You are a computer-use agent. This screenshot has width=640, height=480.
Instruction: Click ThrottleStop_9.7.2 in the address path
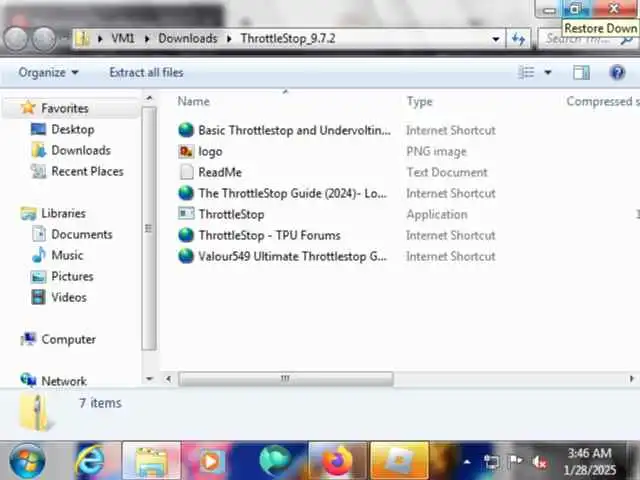[288, 39]
